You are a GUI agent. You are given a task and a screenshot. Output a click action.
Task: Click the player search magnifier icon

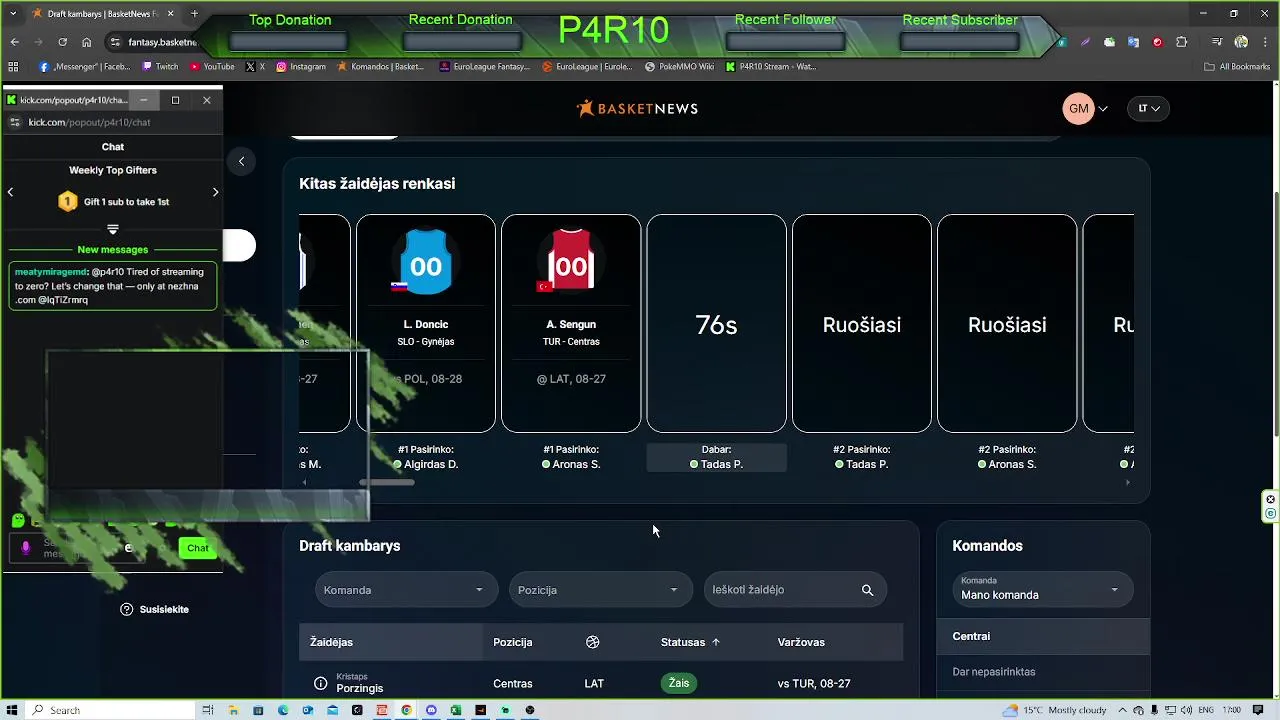[867, 590]
